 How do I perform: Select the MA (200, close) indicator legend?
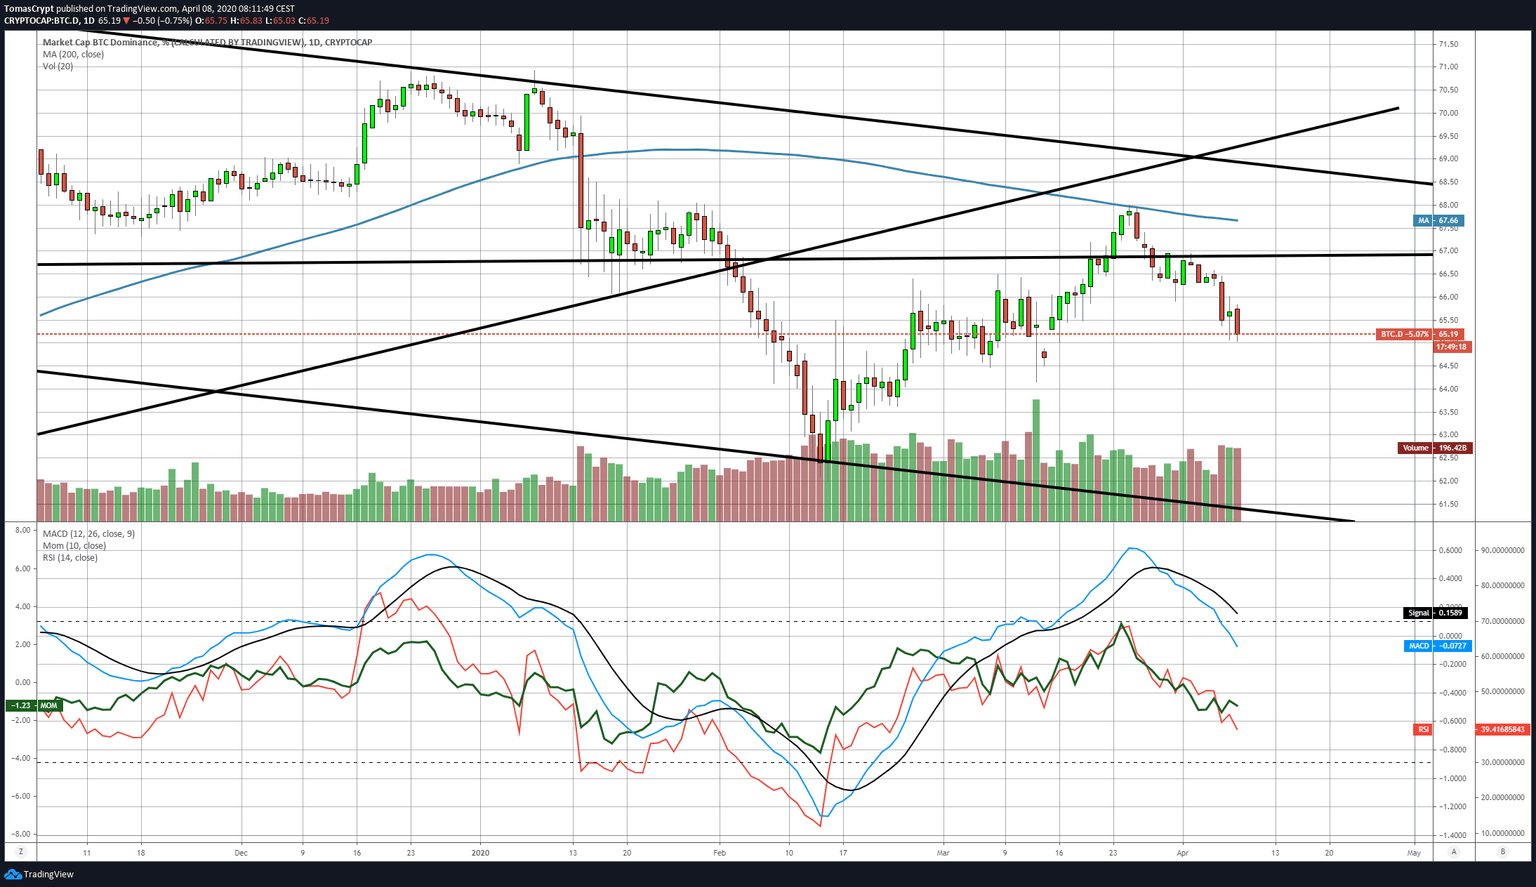point(72,55)
